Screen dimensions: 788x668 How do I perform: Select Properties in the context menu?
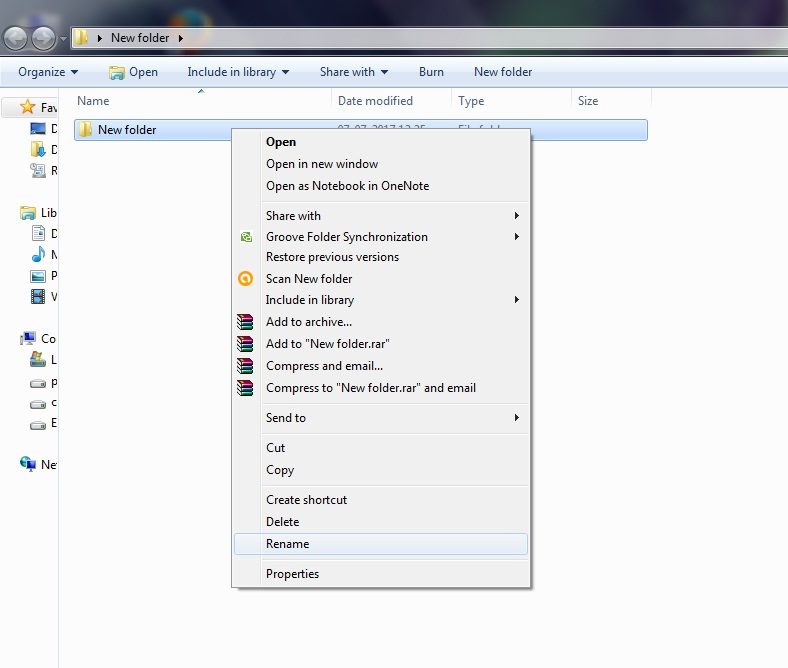pyautogui.click(x=292, y=574)
